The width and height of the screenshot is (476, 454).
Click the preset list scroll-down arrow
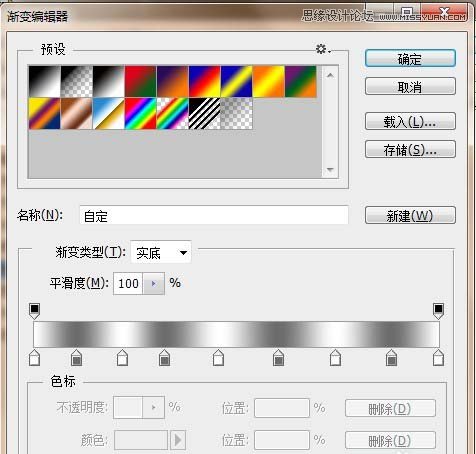click(x=330, y=170)
